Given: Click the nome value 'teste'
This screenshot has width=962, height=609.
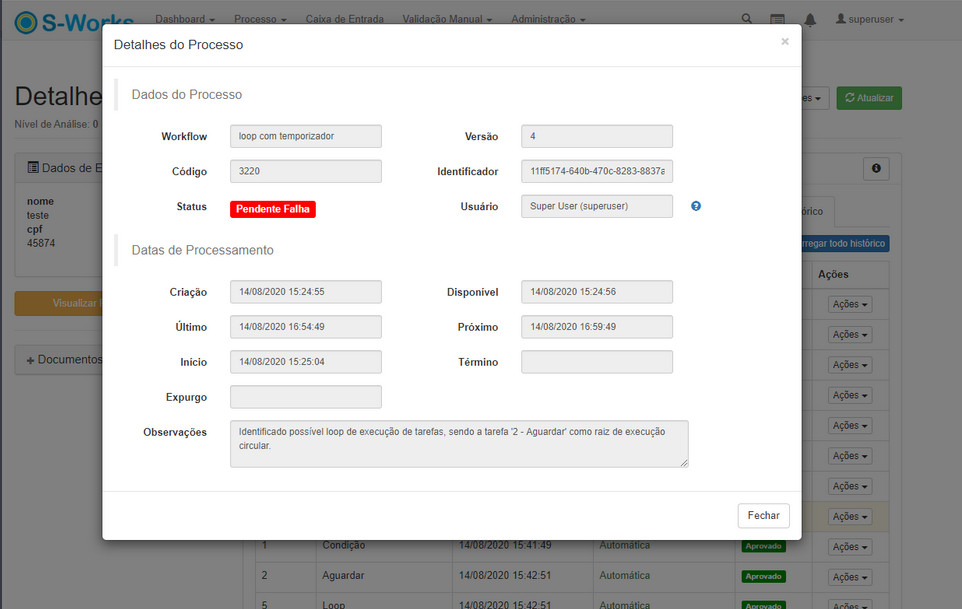Looking at the screenshot, I should [x=37, y=215].
